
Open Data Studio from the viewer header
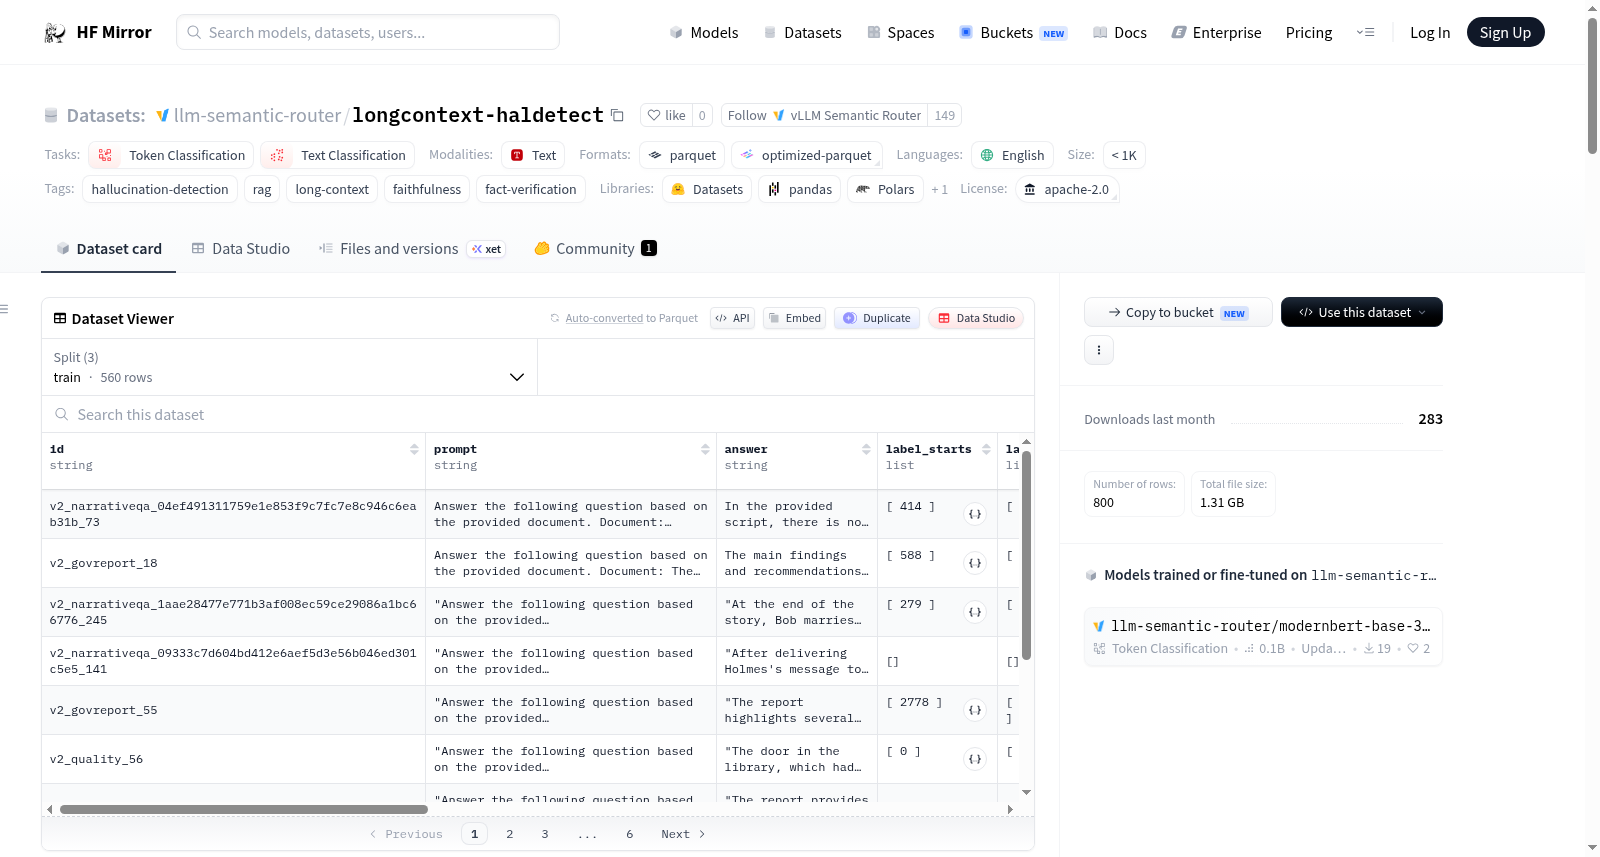click(975, 318)
